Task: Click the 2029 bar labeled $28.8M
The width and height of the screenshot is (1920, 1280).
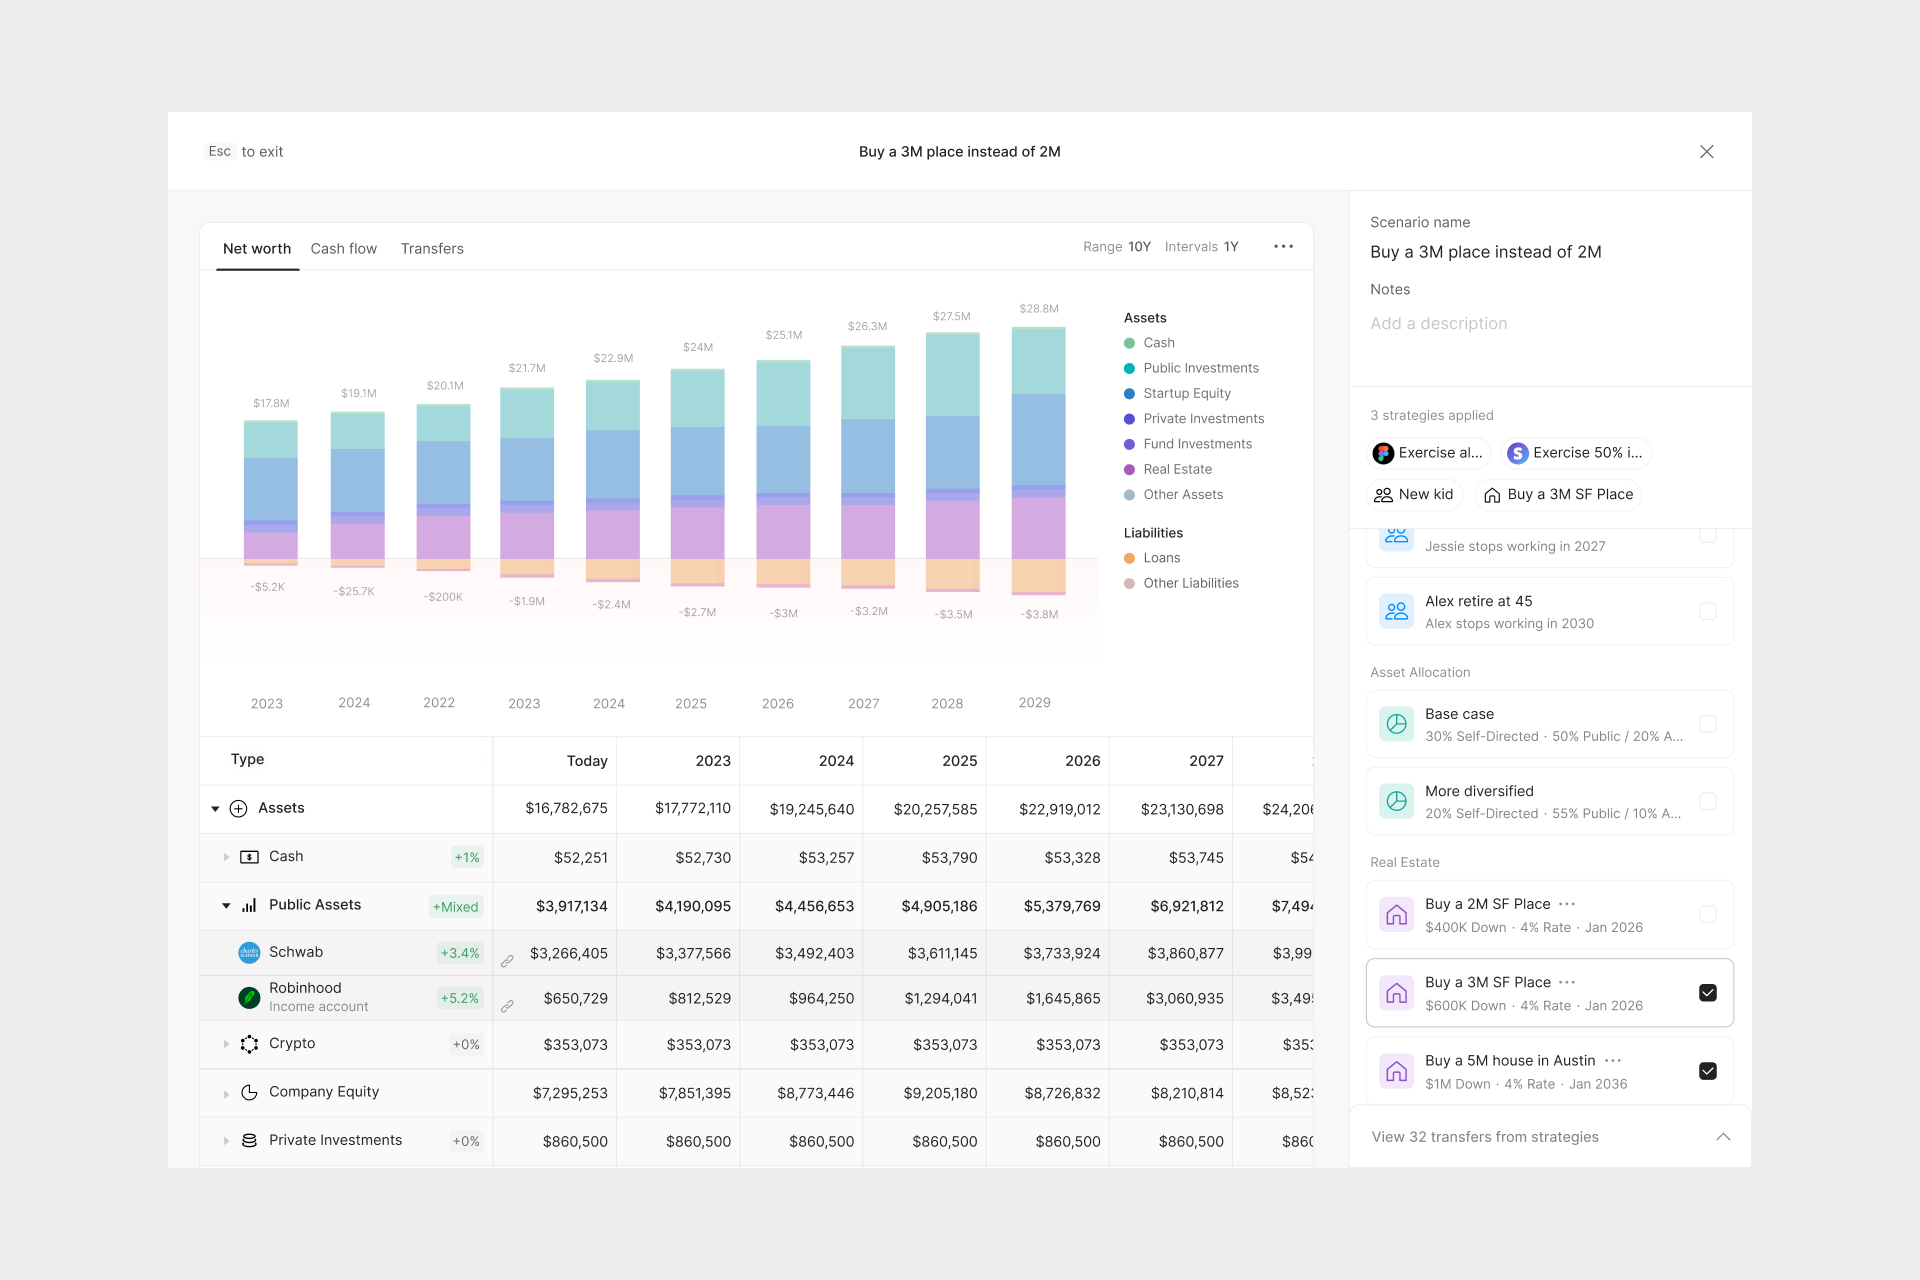Action: coord(1038,460)
